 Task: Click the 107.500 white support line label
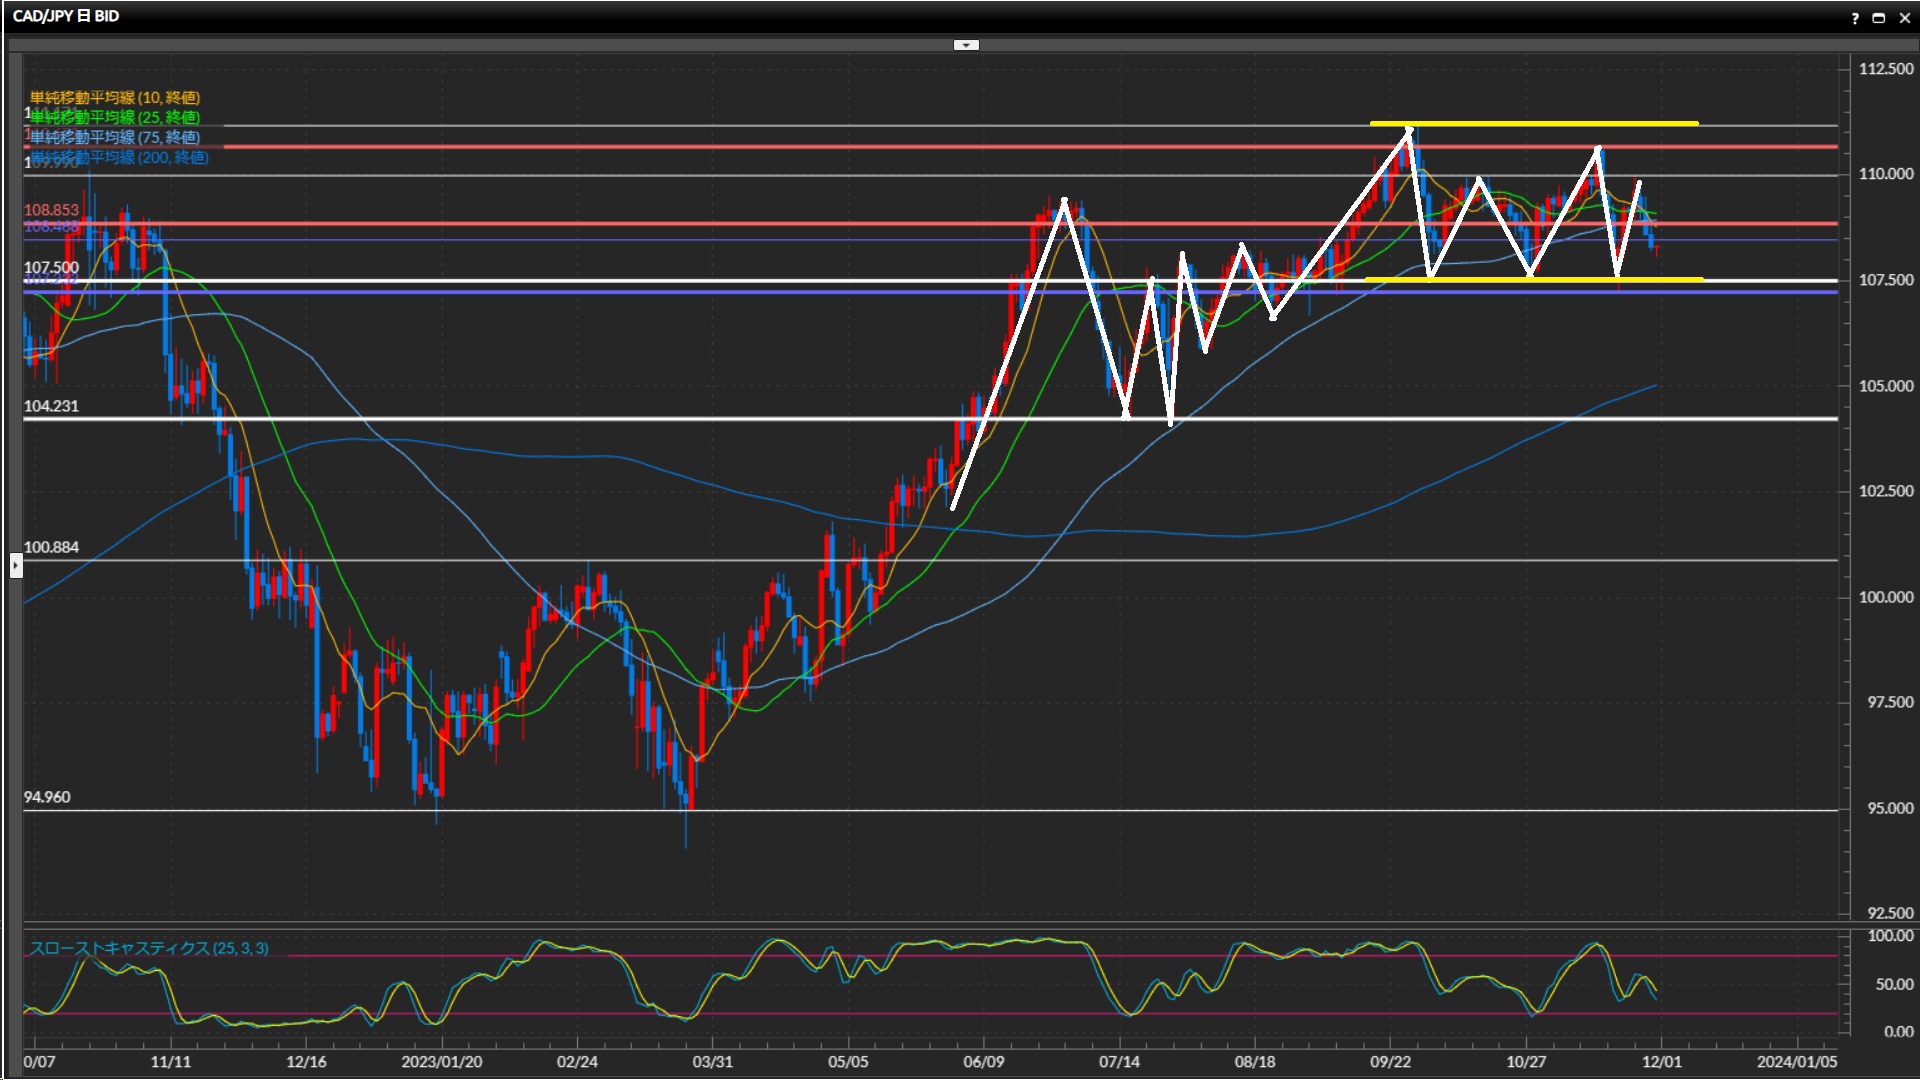[x=51, y=268]
